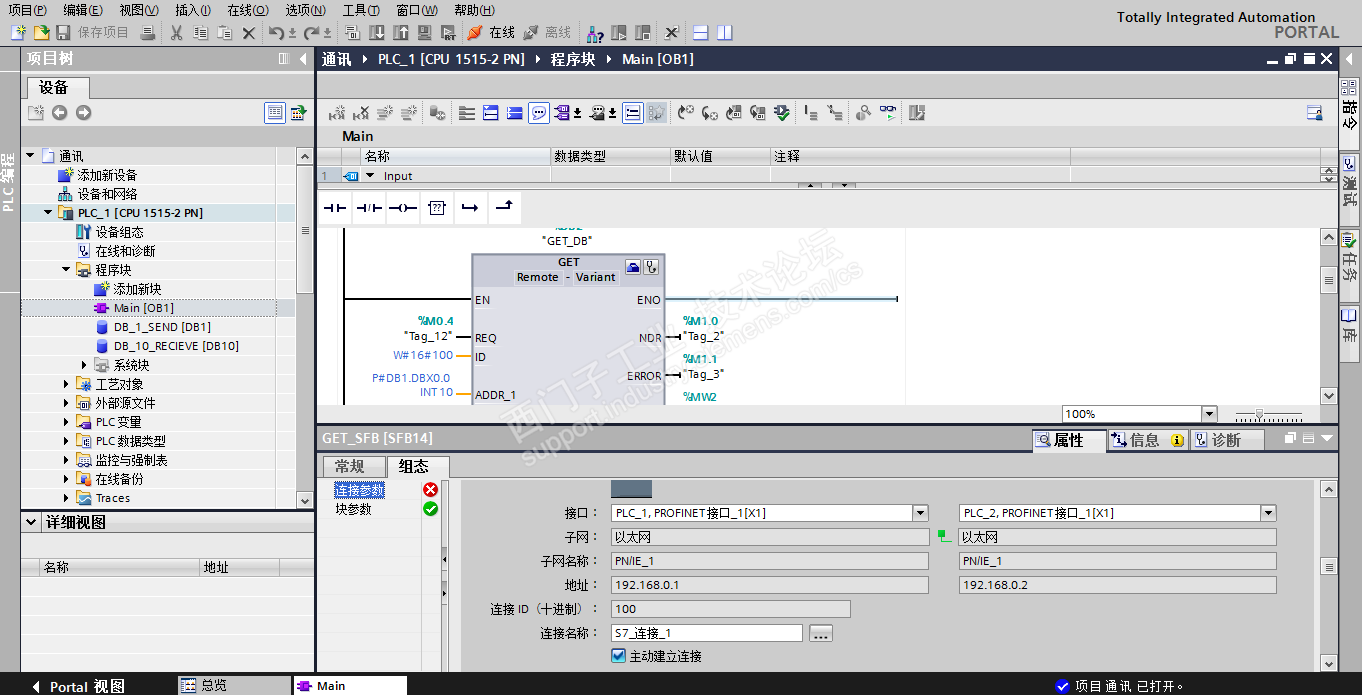This screenshot has height=695, width=1362.
Task: Collapse the Input section in the interface table
Action: pyautogui.click(x=369, y=176)
